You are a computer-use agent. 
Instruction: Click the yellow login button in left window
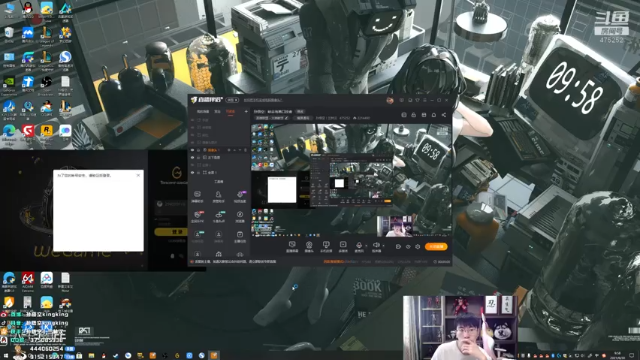point(171,231)
